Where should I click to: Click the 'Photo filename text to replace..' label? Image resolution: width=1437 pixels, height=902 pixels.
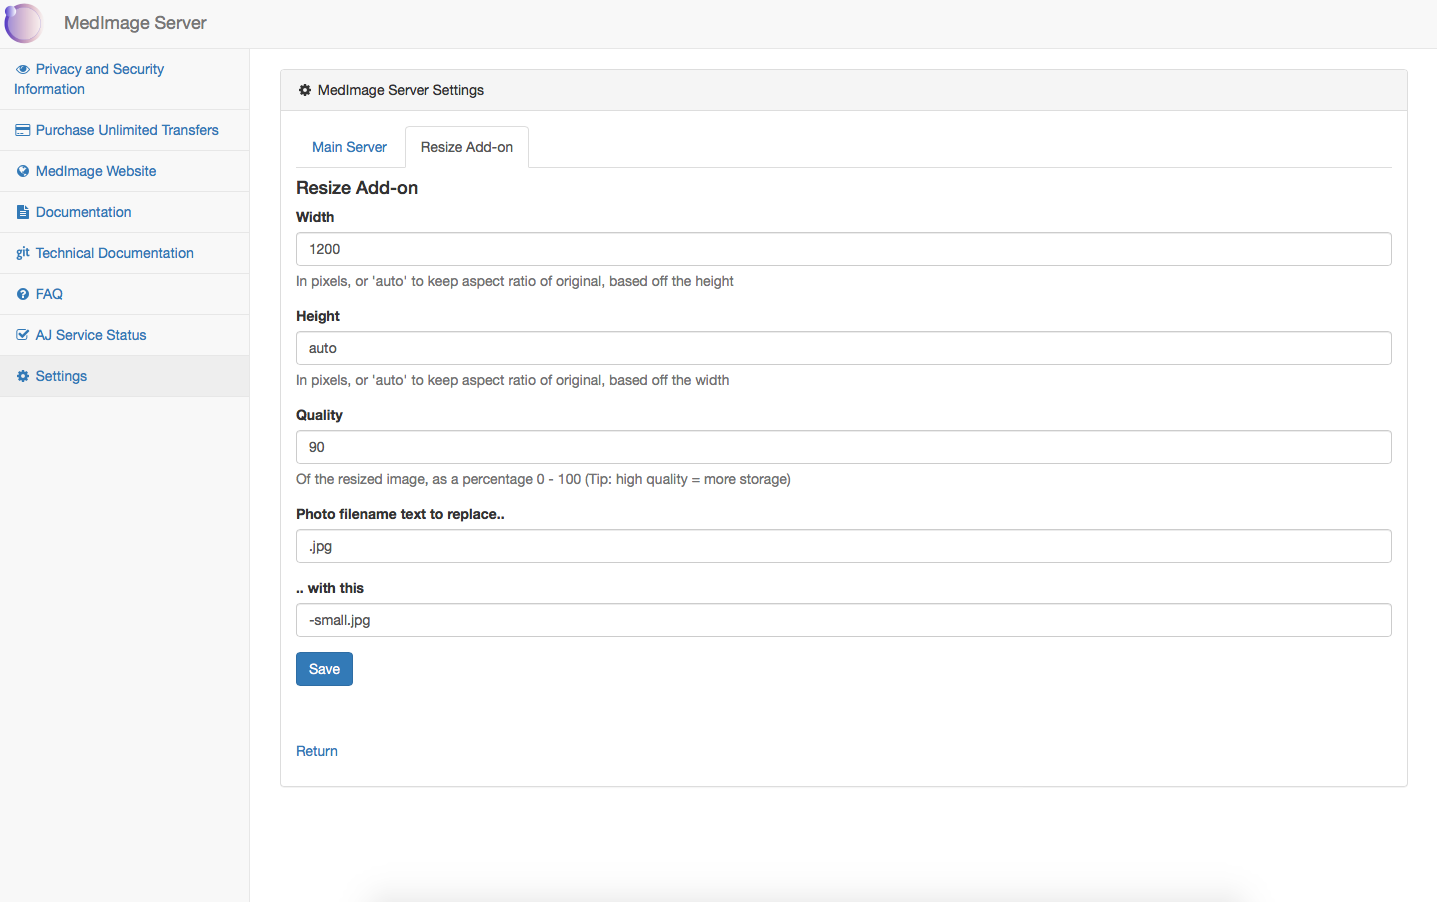(x=400, y=514)
